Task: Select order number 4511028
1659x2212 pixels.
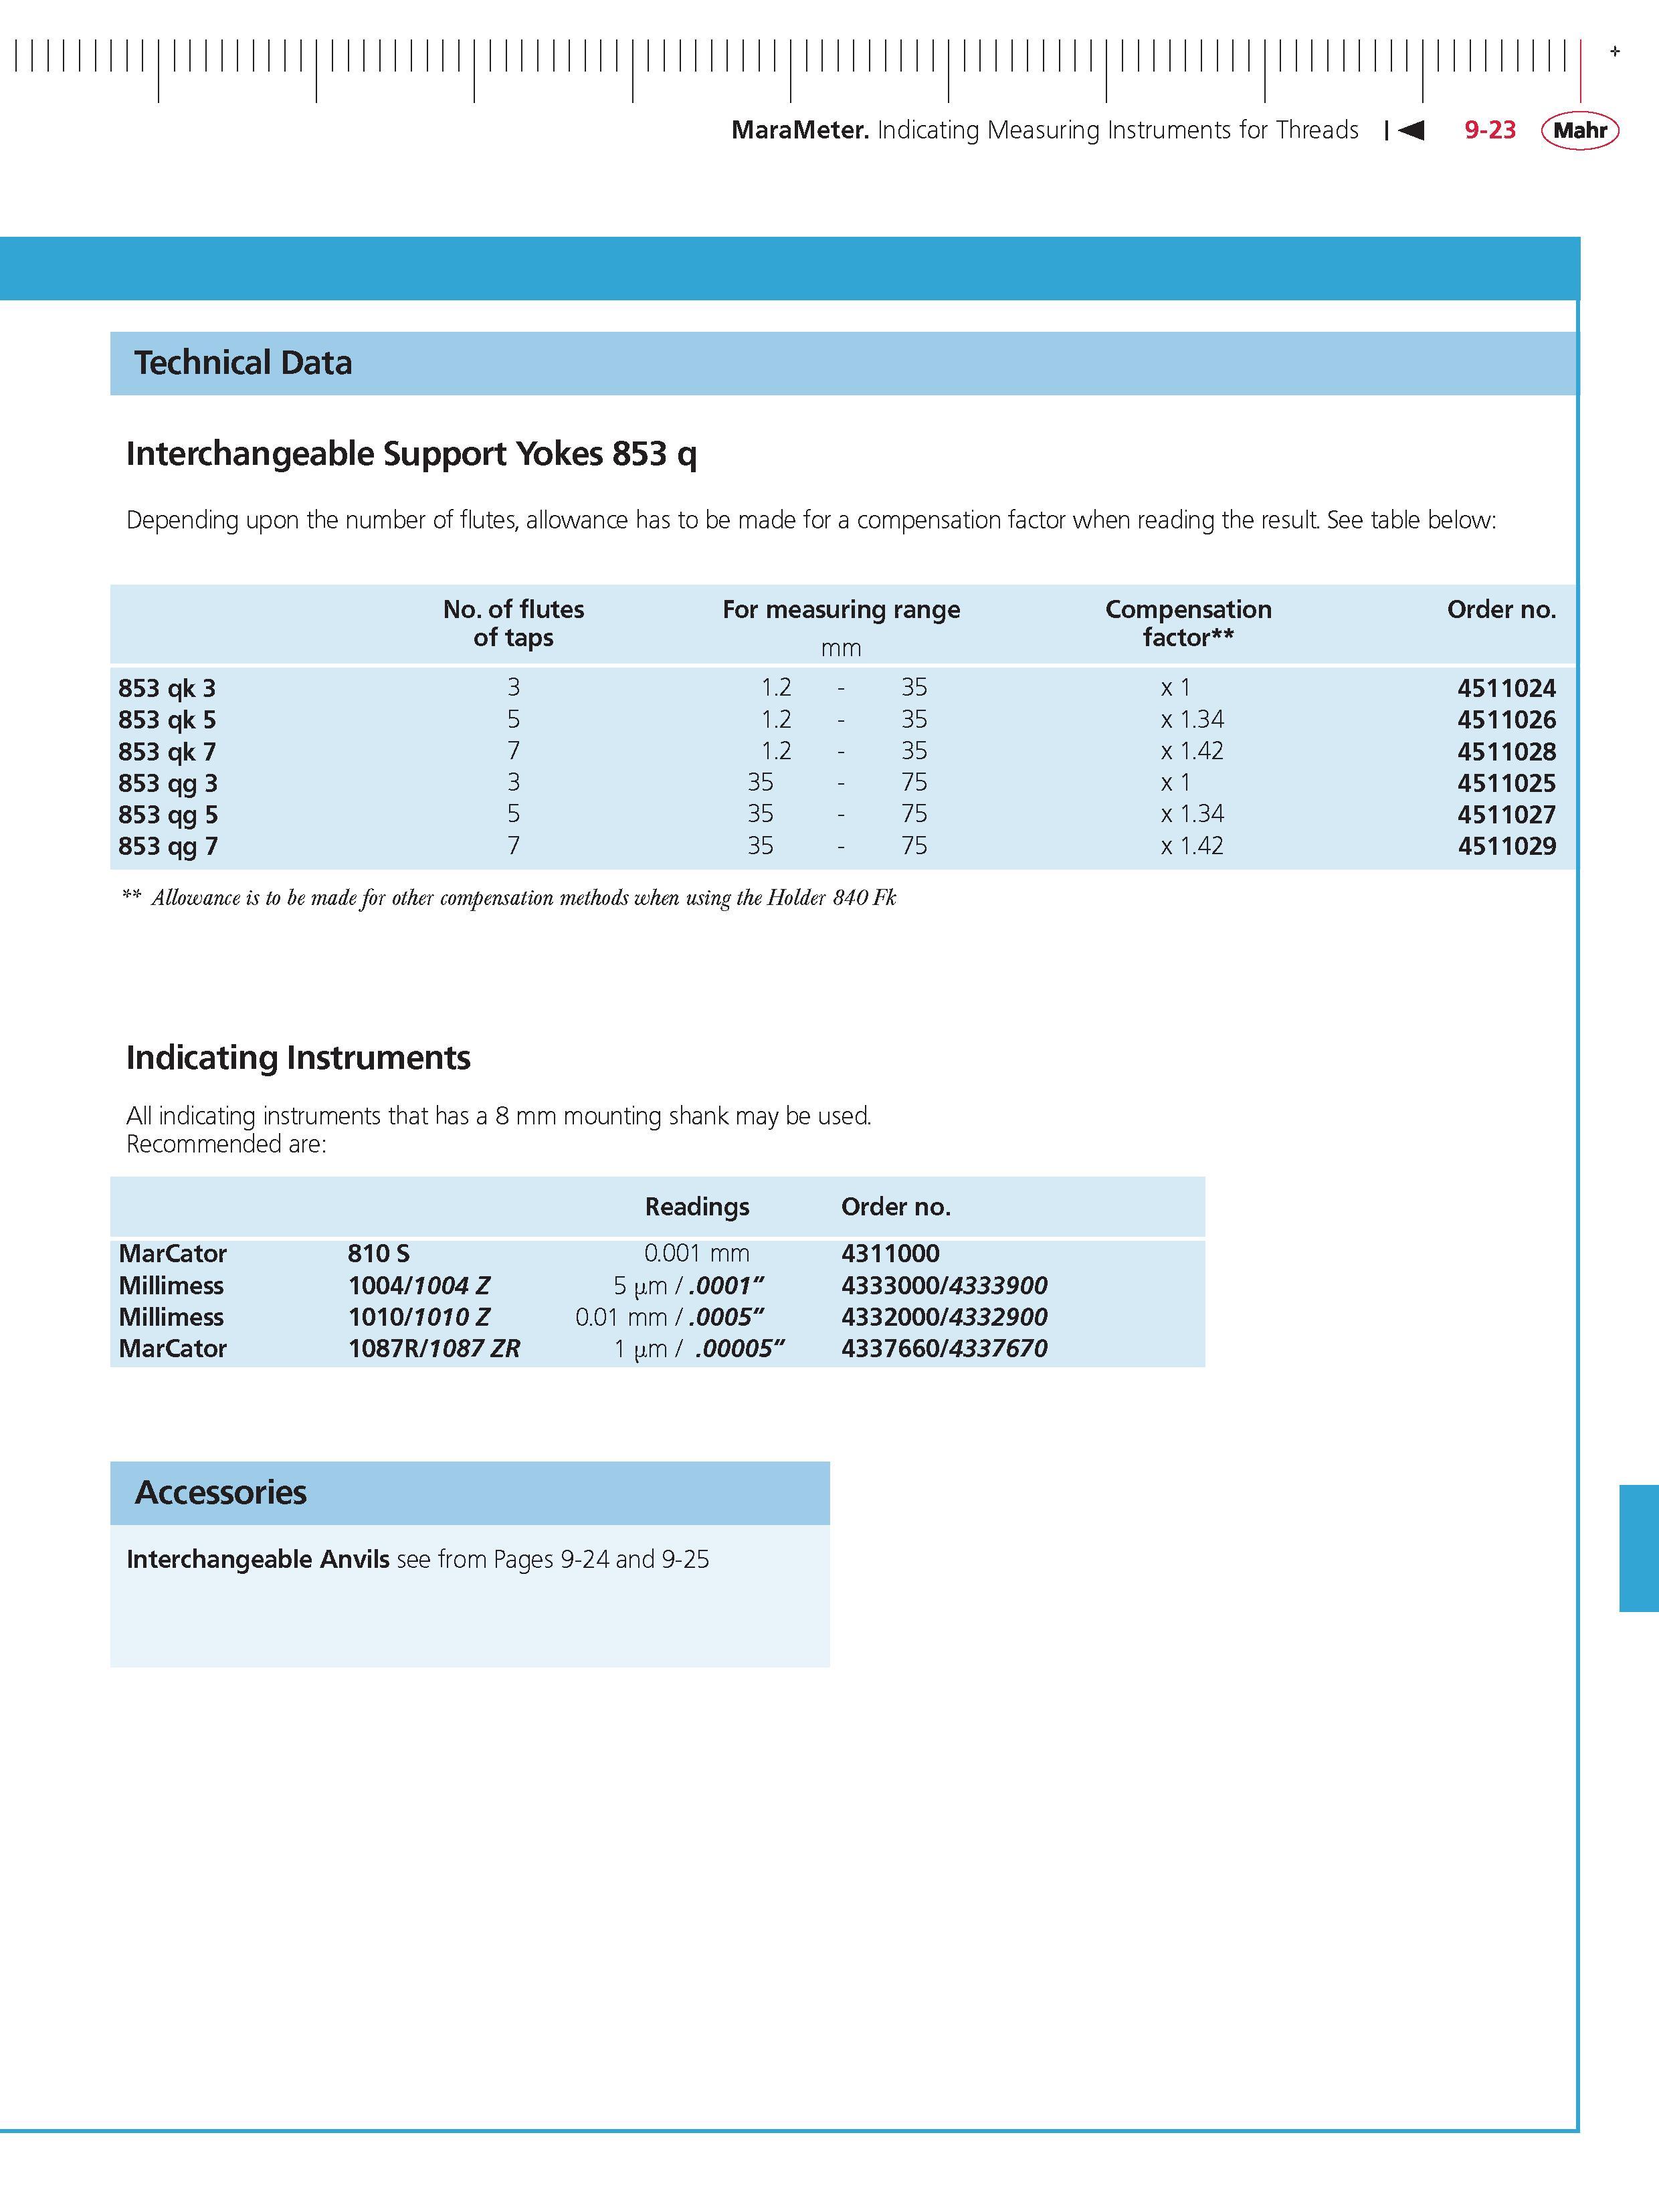Action: pos(1506,751)
